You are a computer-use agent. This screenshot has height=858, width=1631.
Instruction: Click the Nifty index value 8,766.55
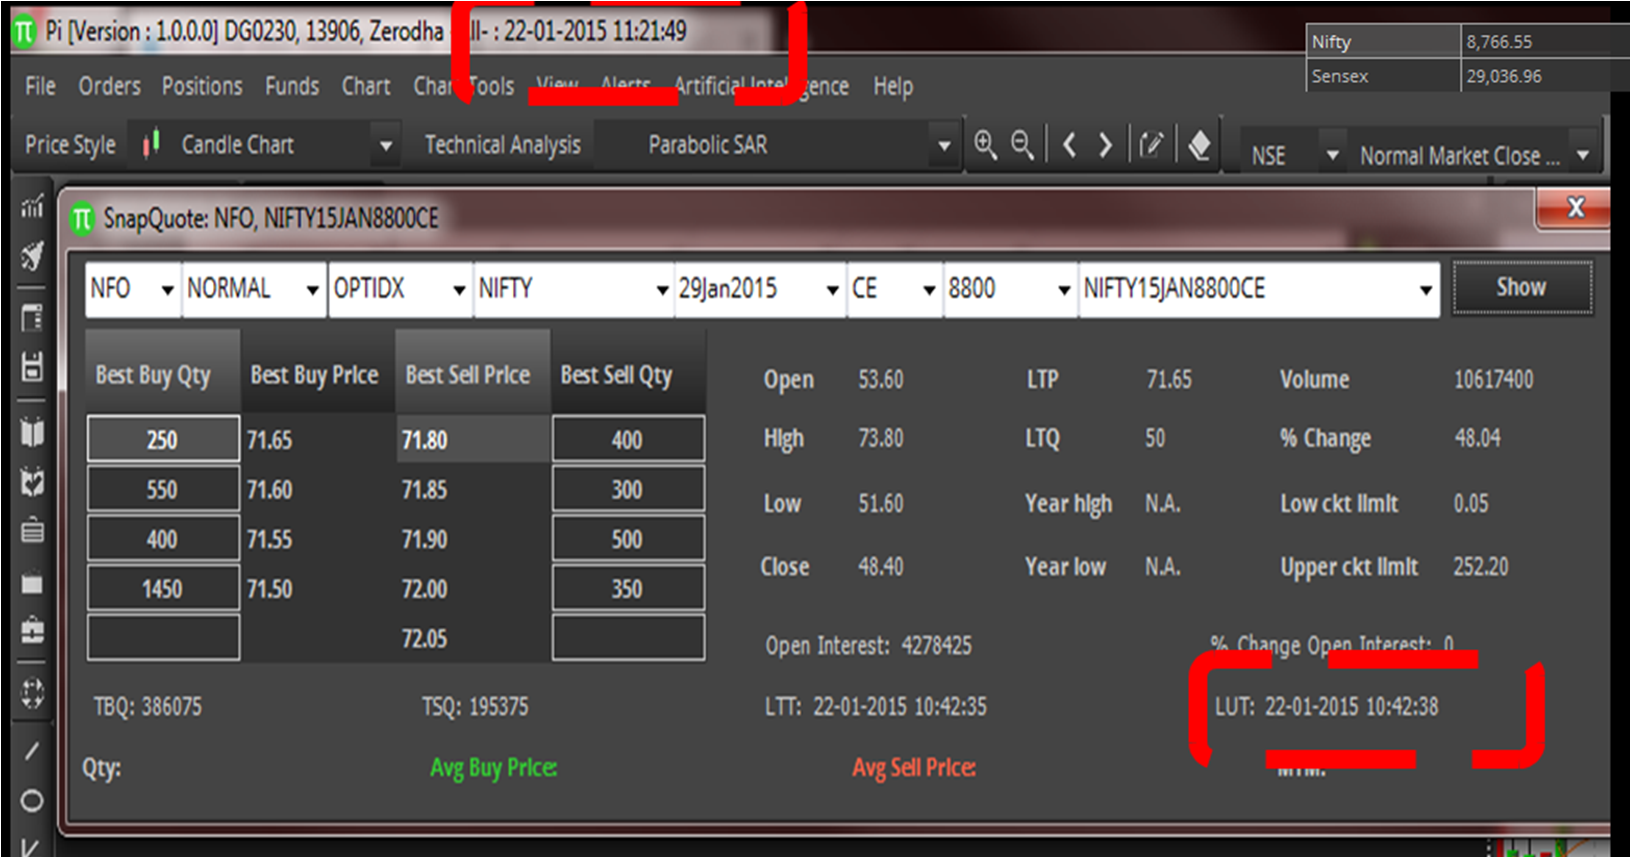(x=1499, y=42)
